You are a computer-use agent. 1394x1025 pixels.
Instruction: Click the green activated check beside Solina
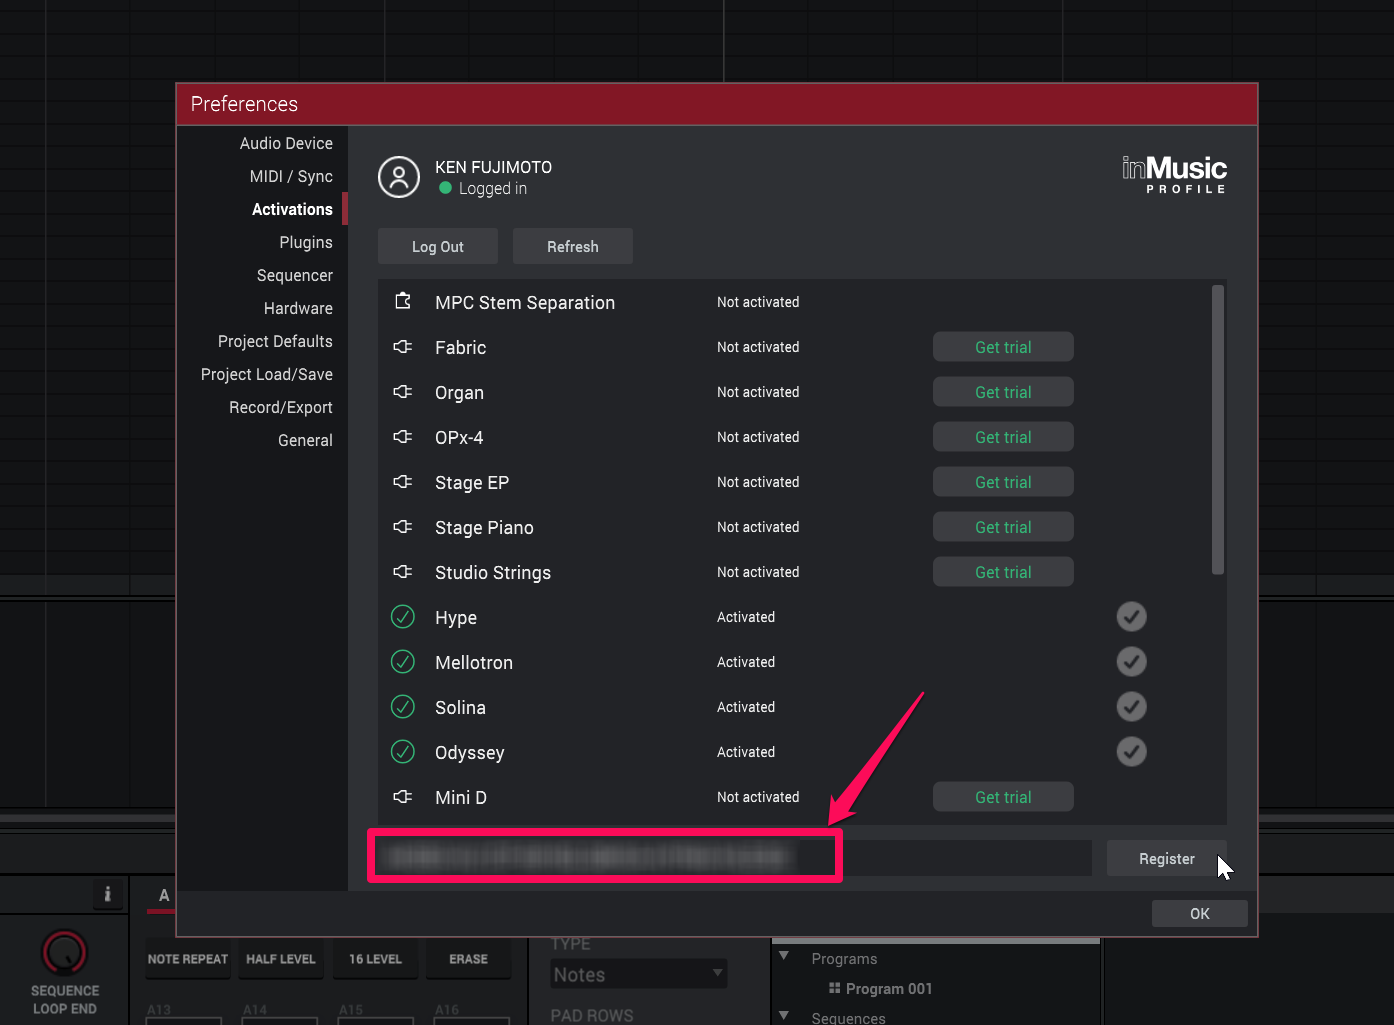coord(403,707)
